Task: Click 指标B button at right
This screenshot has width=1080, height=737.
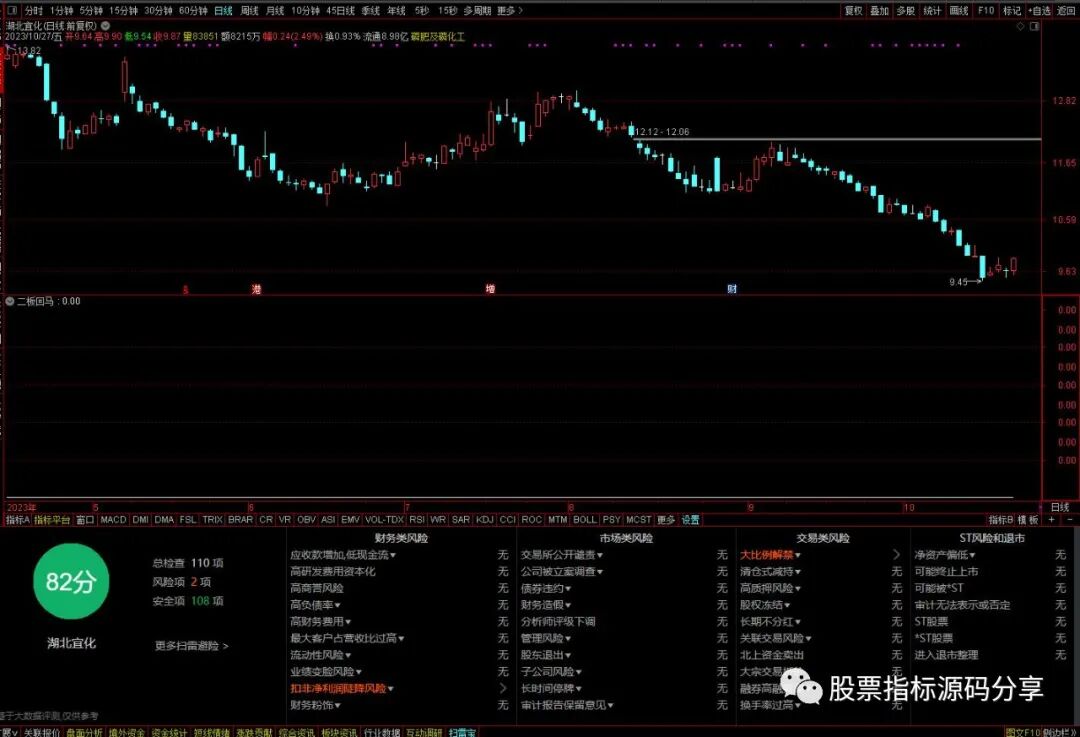Action: (1001, 520)
